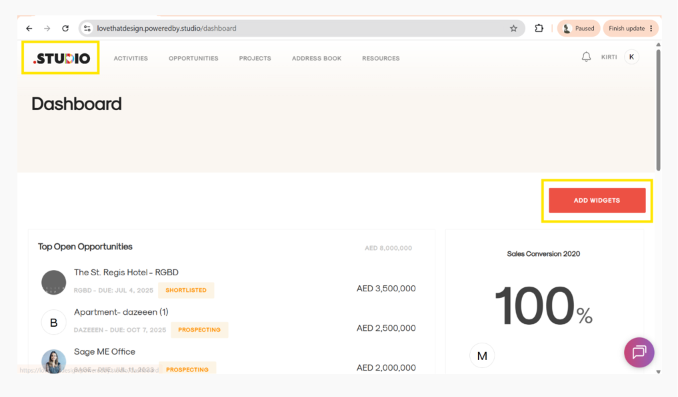Click the SHORTLISTED status badge
The image size is (678, 397).
pos(186,290)
